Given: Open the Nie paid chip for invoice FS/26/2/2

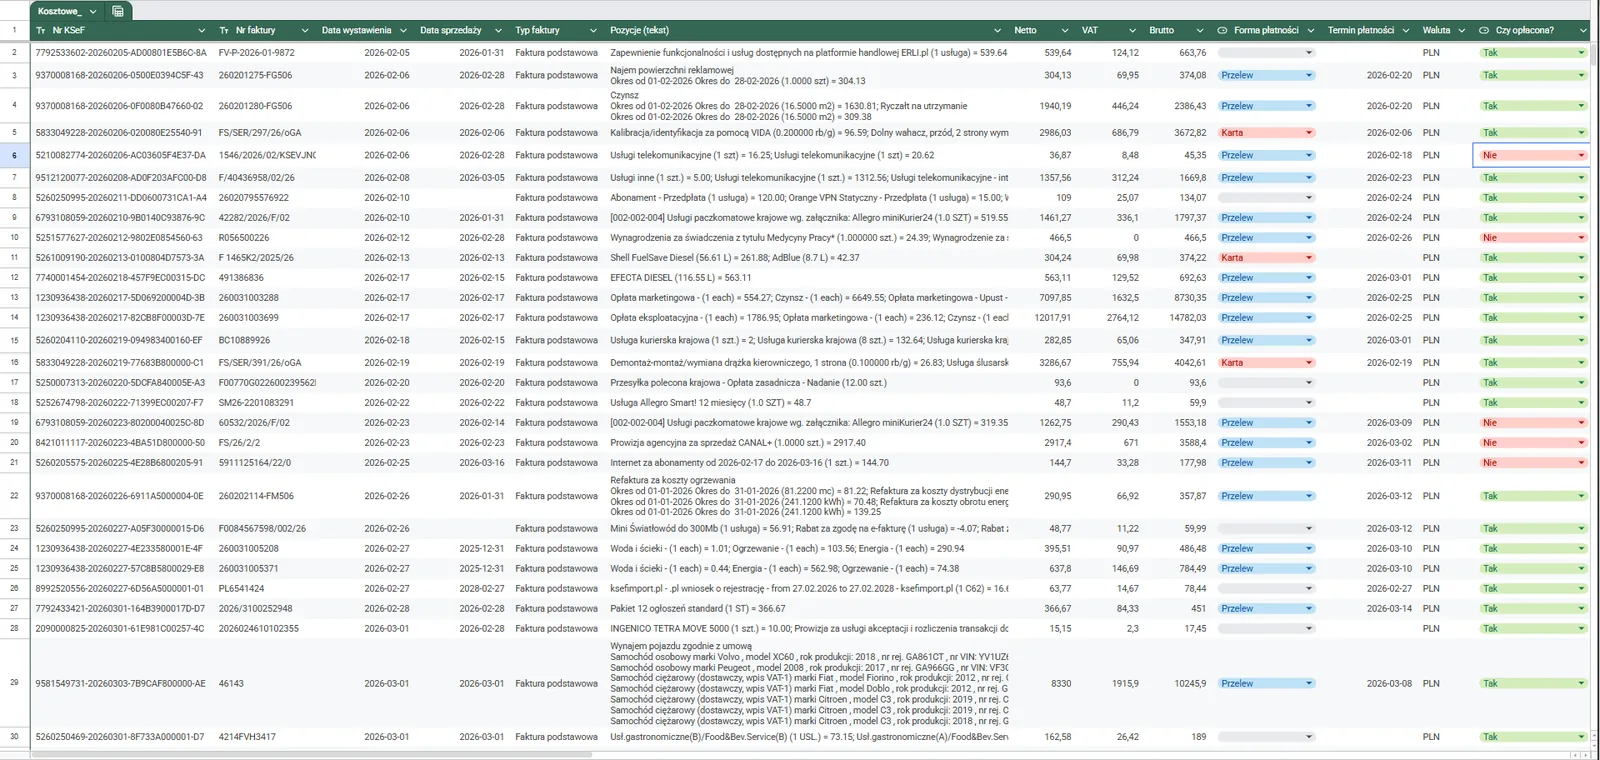Looking at the screenshot, I should click(1532, 442).
